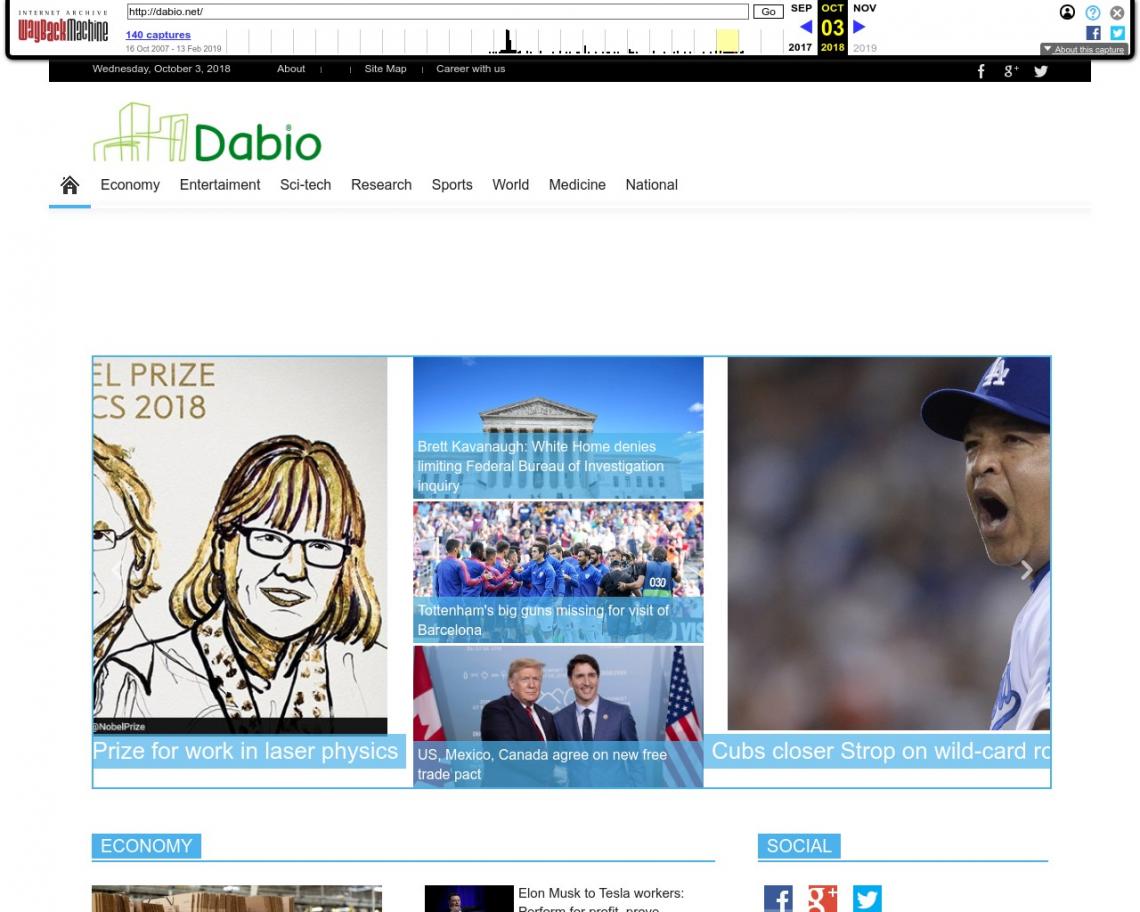Image resolution: width=1140 pixels, height=912 pixels.
Task: Open the 140 captures link
Action: (158, 35)
